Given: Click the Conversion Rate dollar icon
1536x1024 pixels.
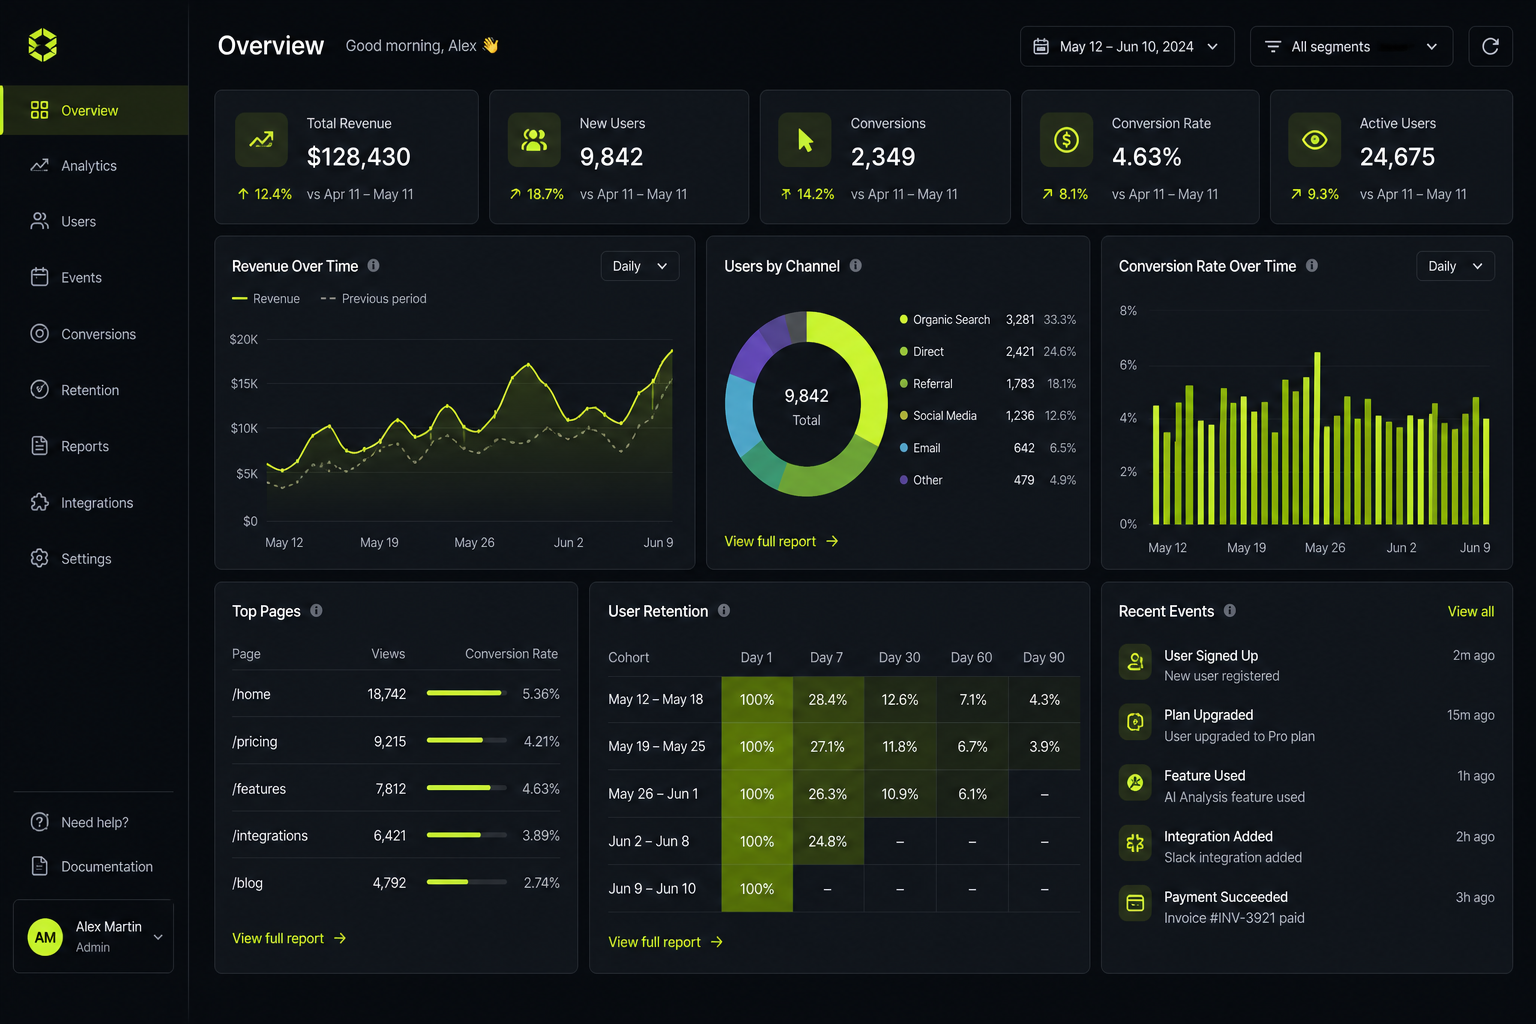Looking at the screenshot, I should tap(1066, 140).
